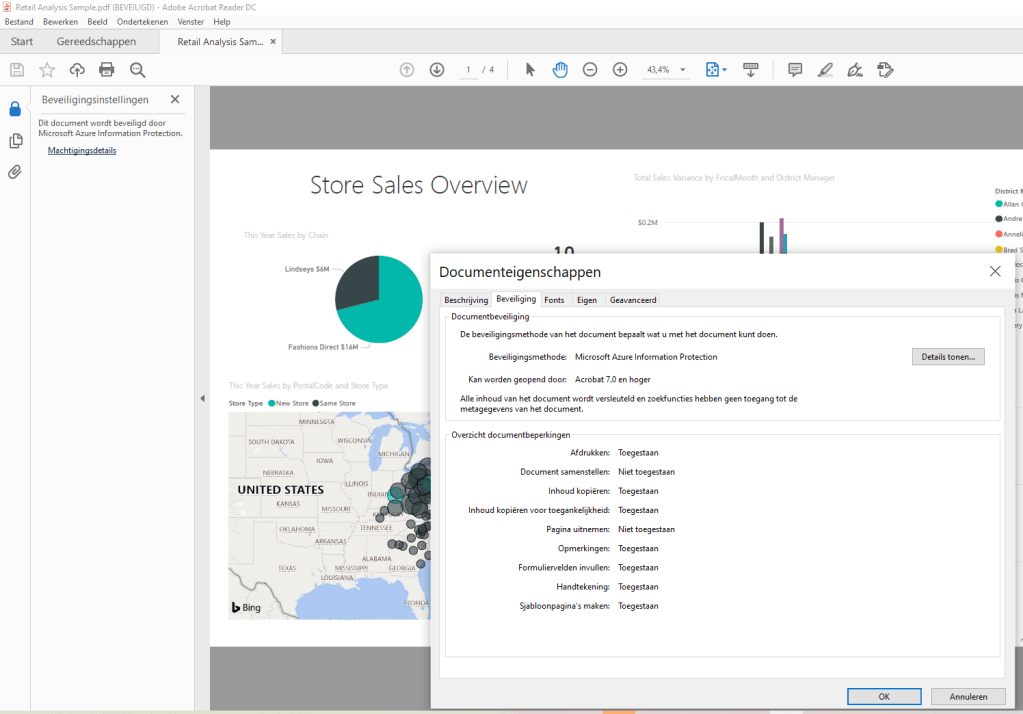Click the Details tonen button

point(946,356)
